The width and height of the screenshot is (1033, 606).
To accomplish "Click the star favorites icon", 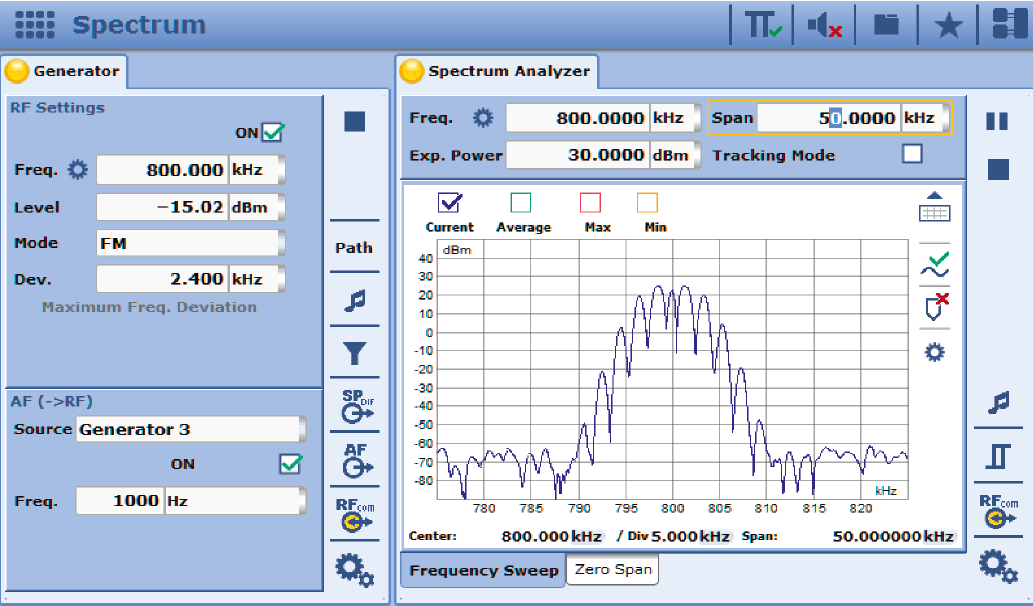I will [948, 26].
